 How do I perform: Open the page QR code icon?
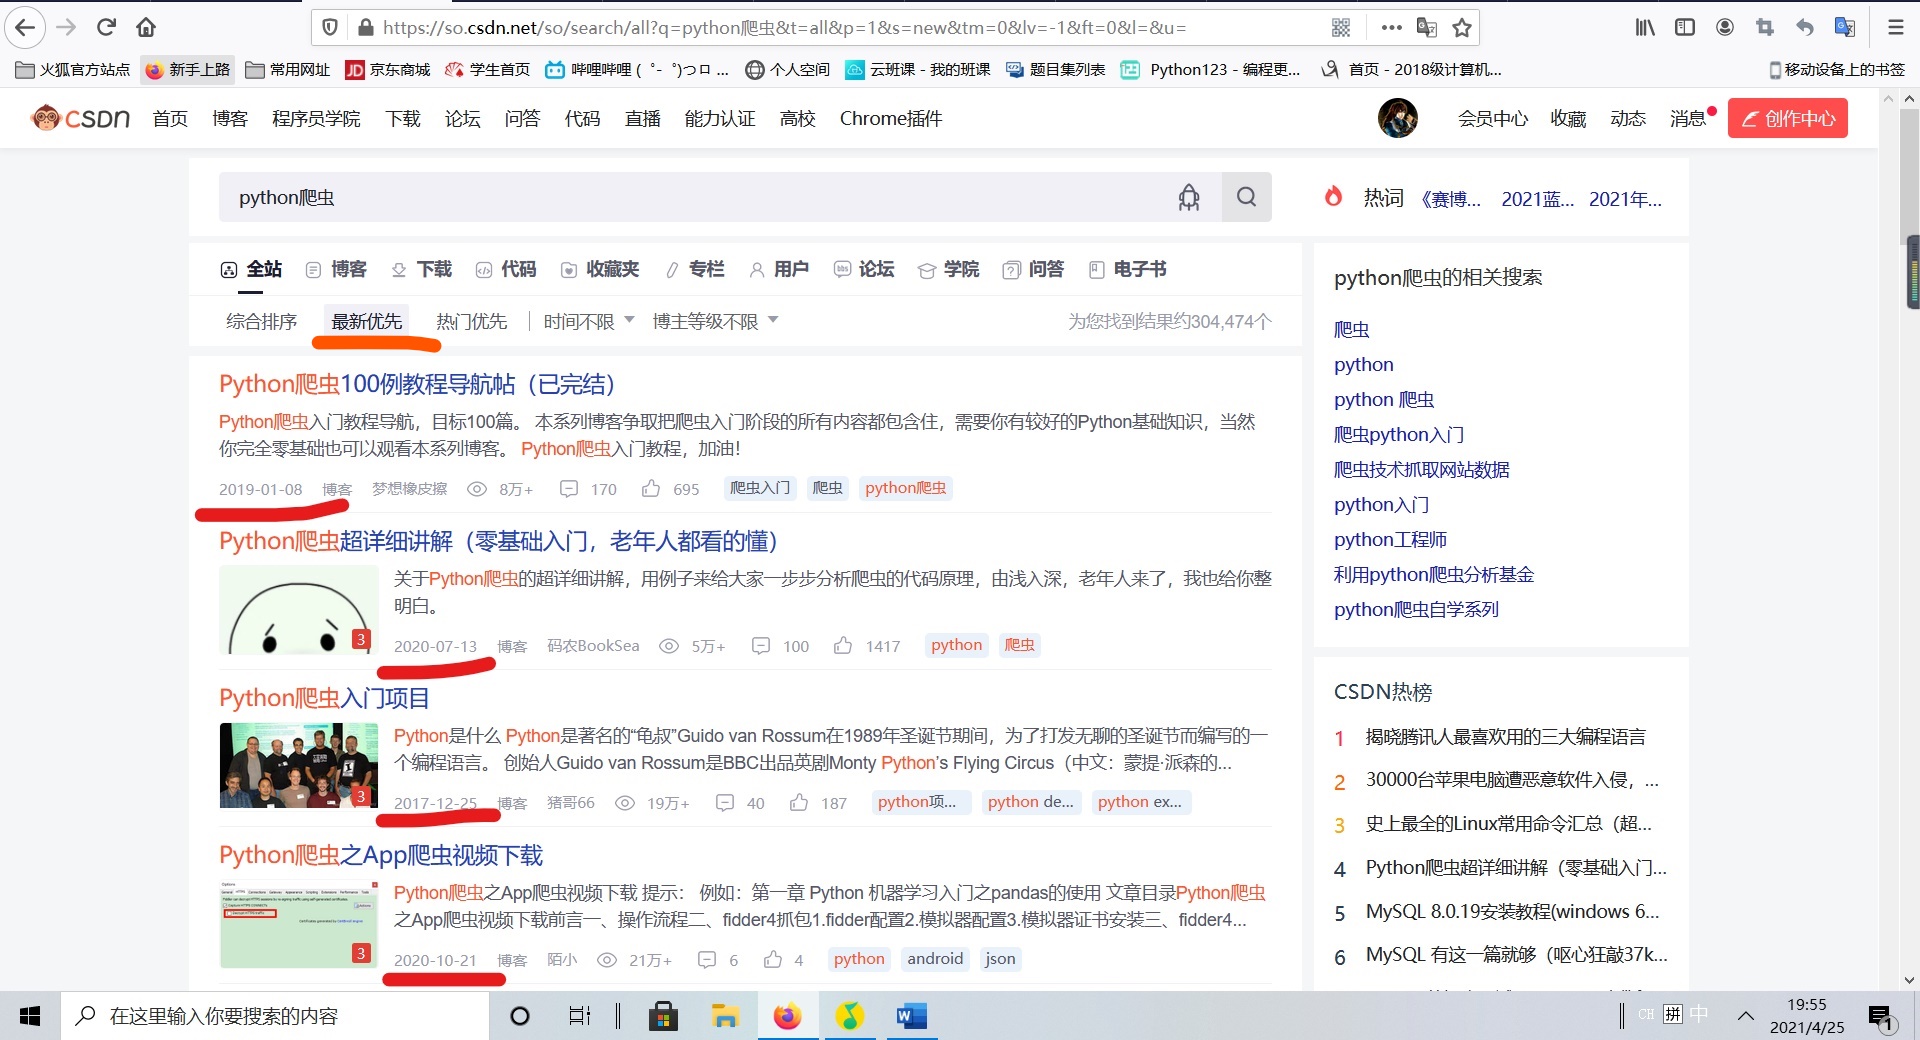(1341, 28)
